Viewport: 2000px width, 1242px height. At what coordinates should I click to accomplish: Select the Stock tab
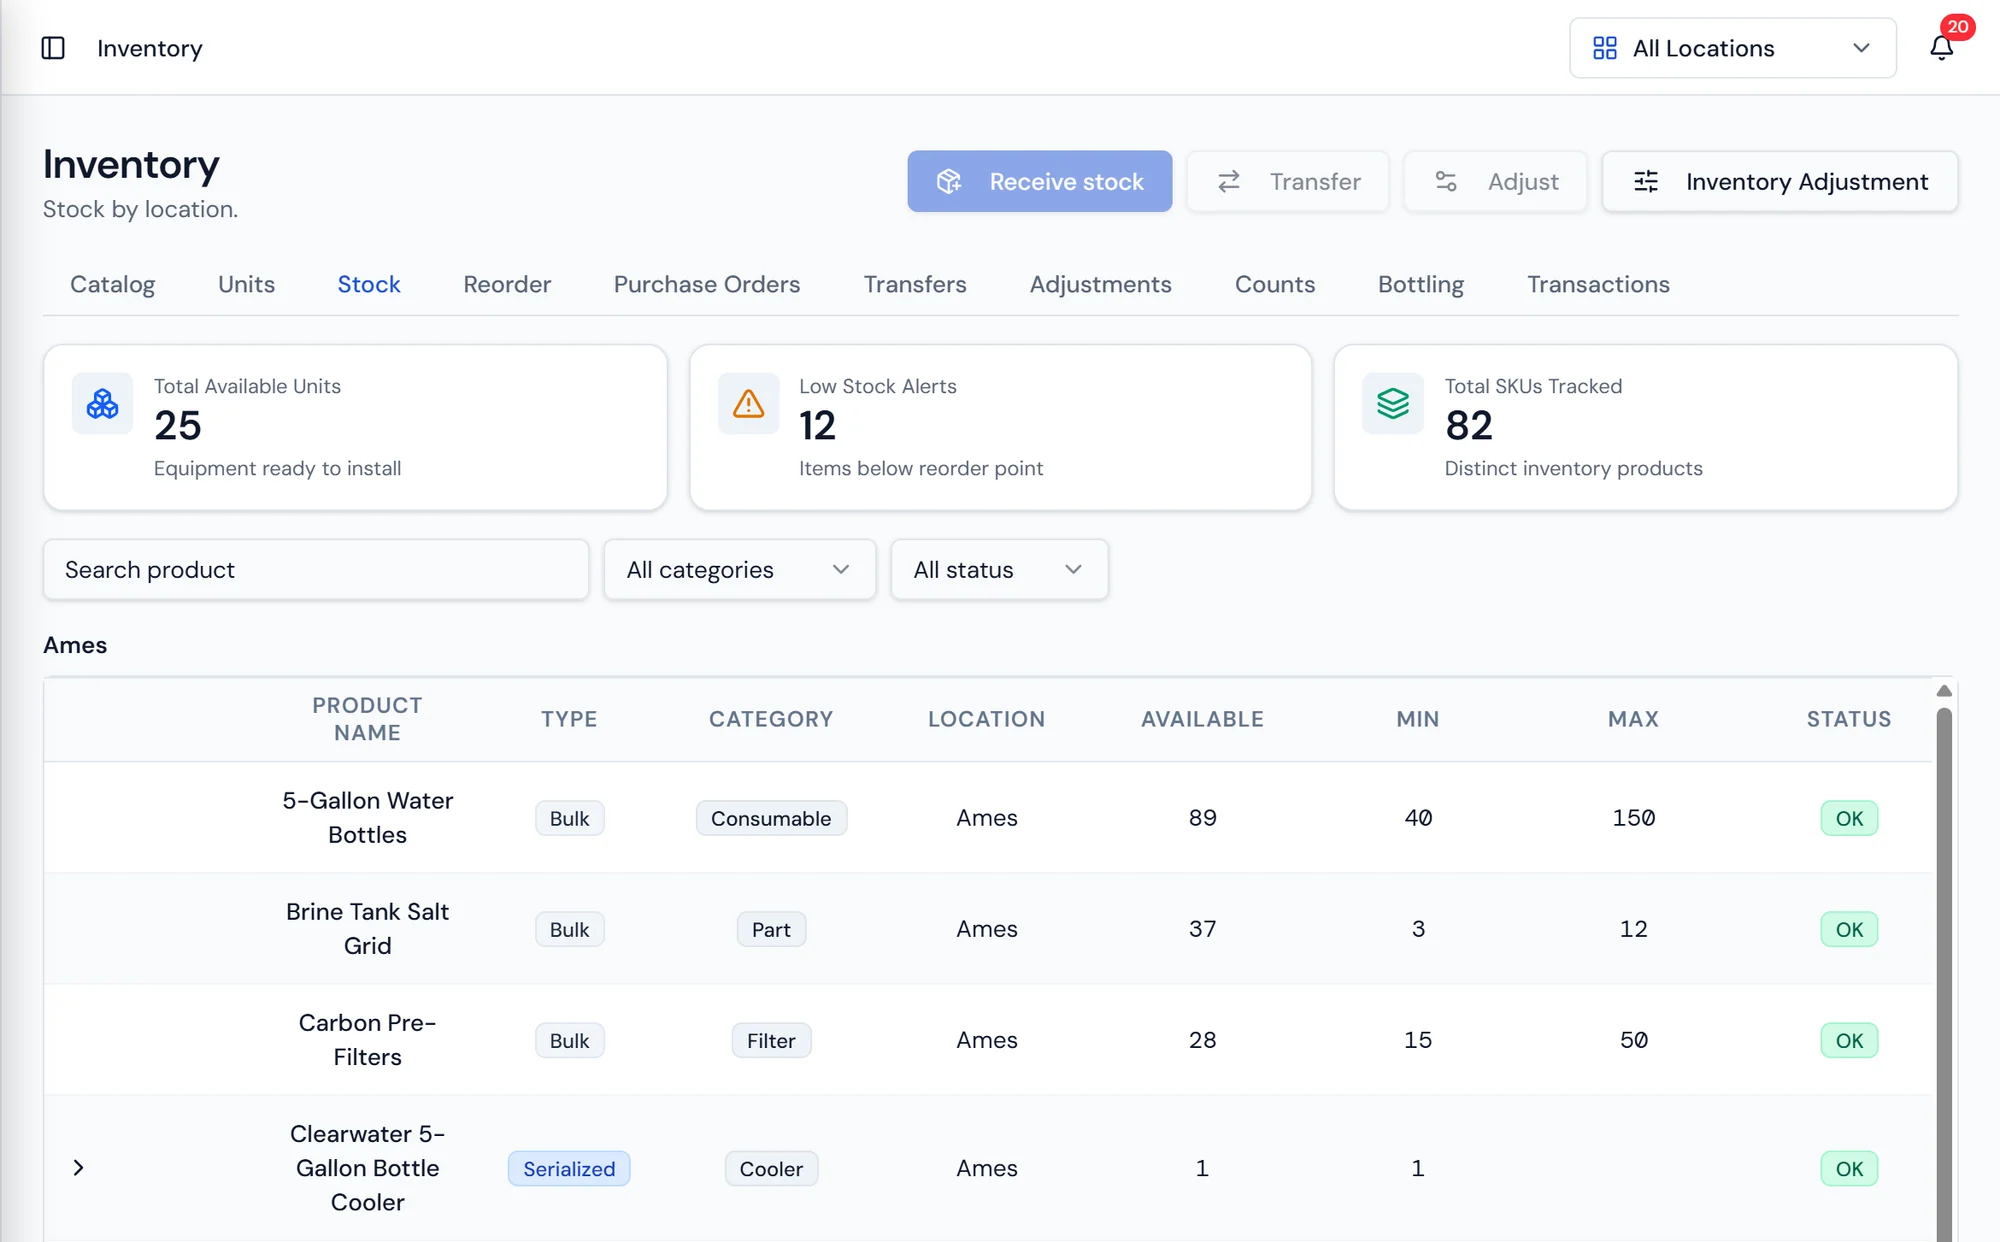(369, 285)
